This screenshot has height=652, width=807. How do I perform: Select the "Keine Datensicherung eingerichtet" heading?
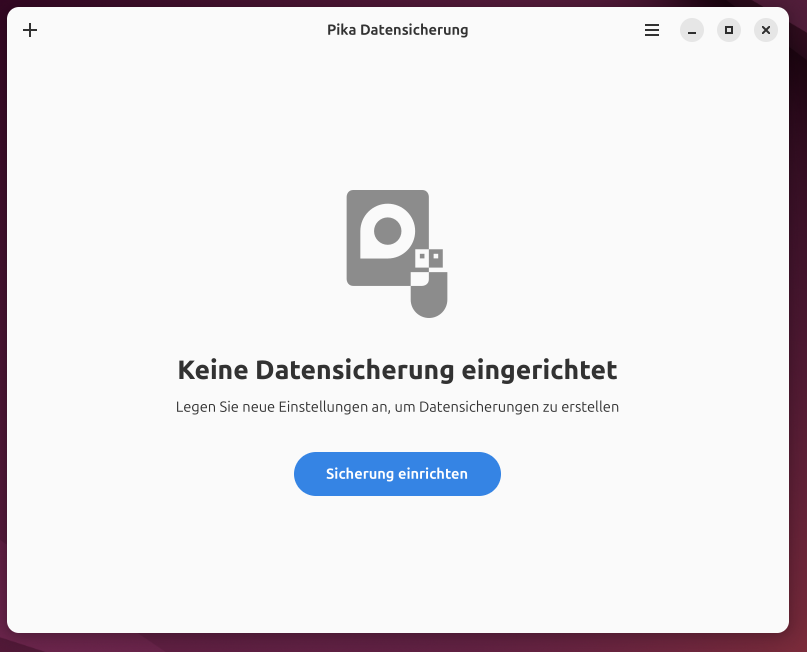[397, 370]
